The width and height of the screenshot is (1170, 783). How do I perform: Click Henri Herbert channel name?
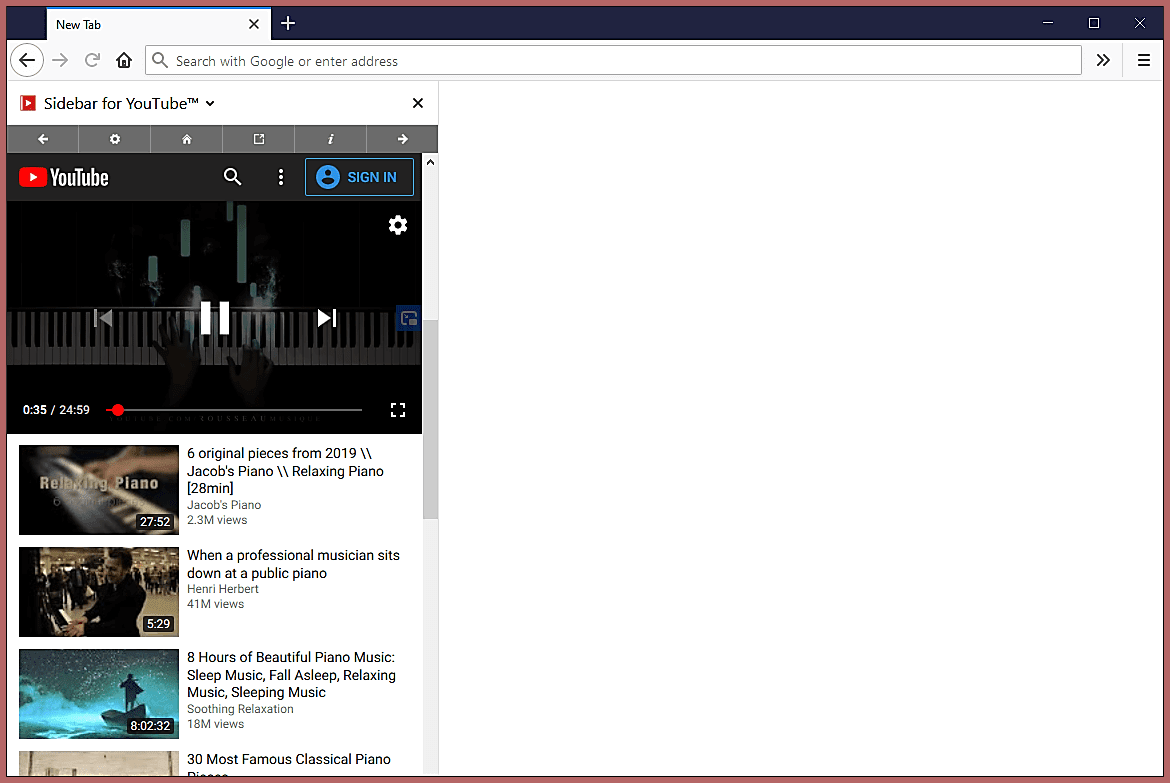(222, 589)
